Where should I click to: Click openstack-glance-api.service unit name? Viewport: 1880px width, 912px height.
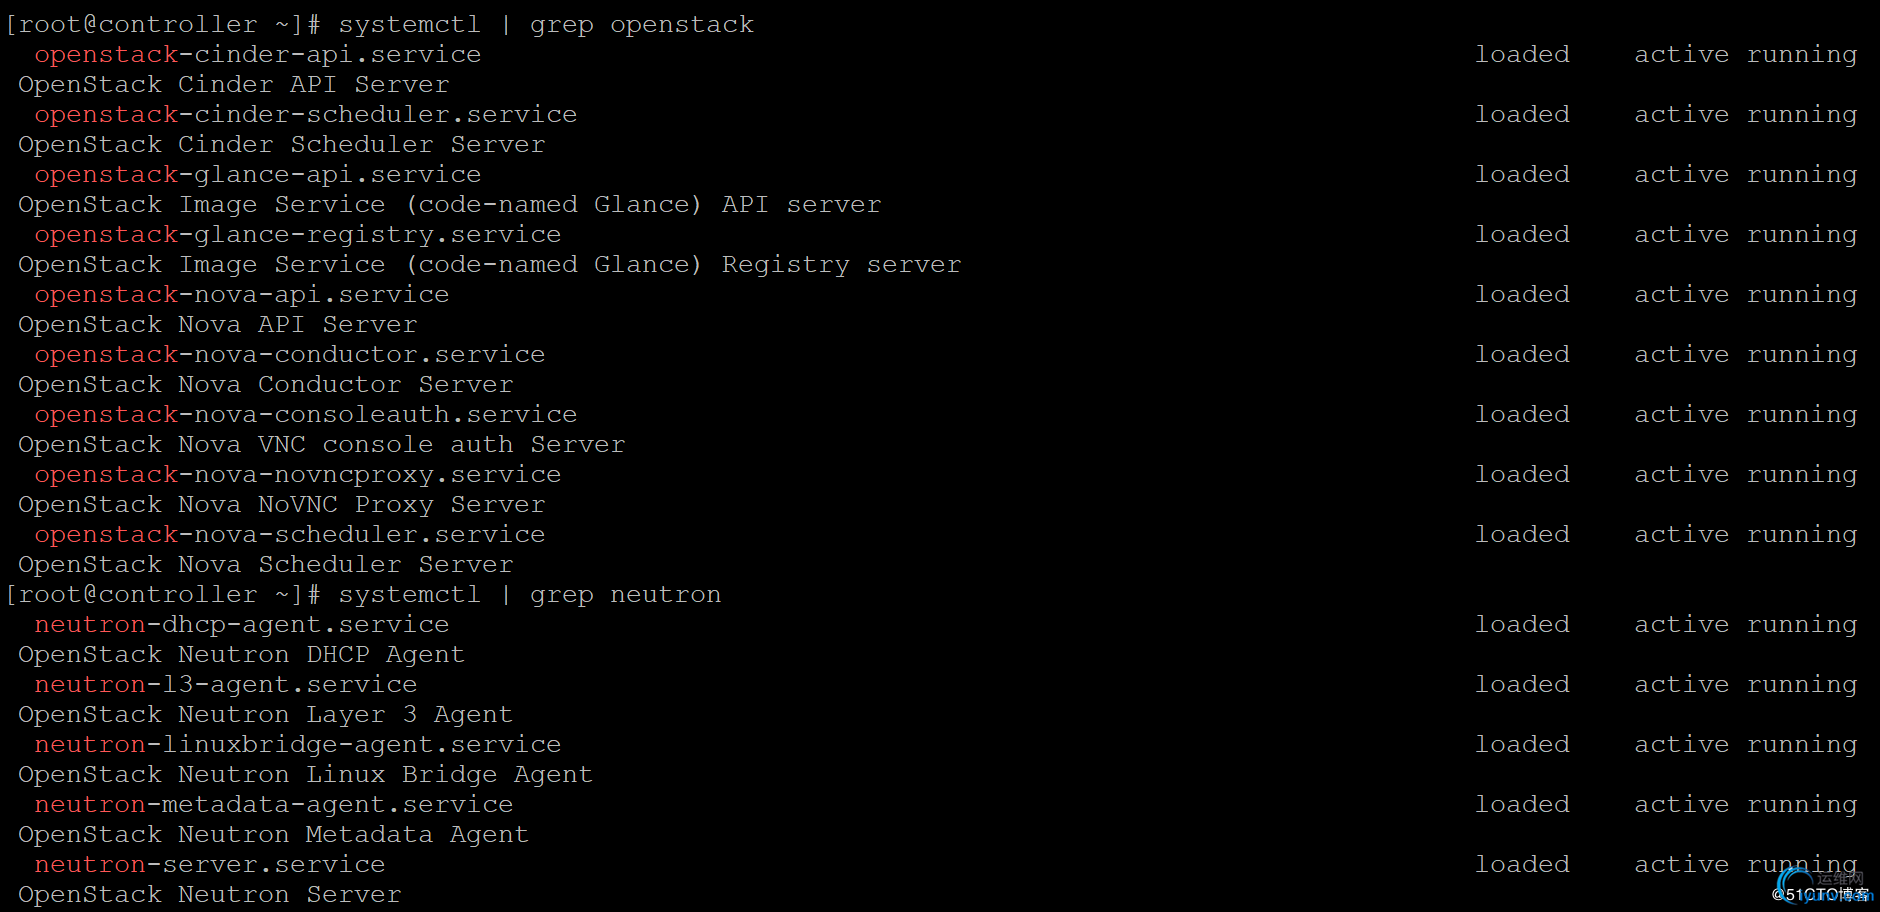click(258, 175)
